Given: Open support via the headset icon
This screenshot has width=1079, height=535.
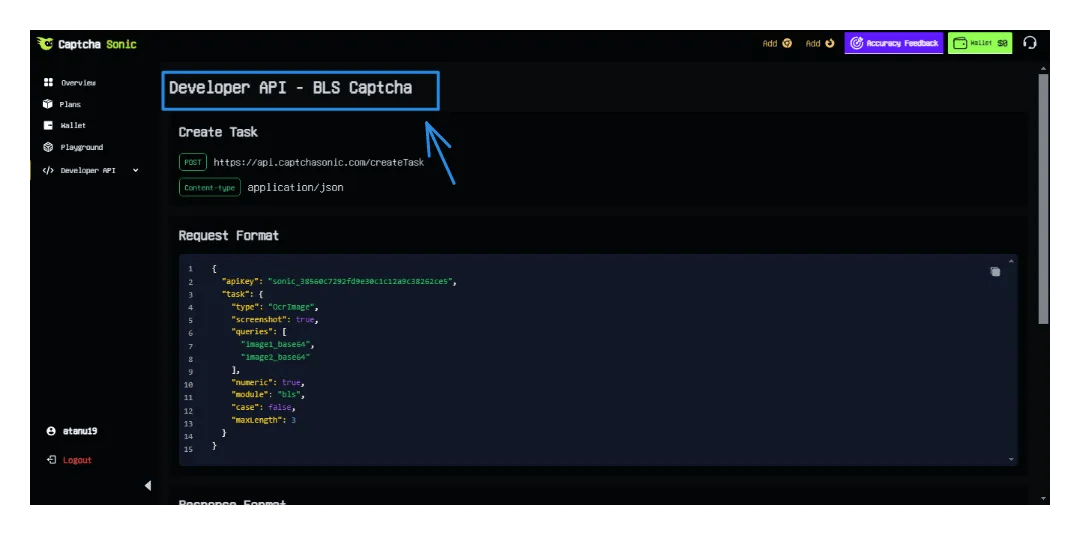Looking at the screenshot, I should coord(1030,43).
